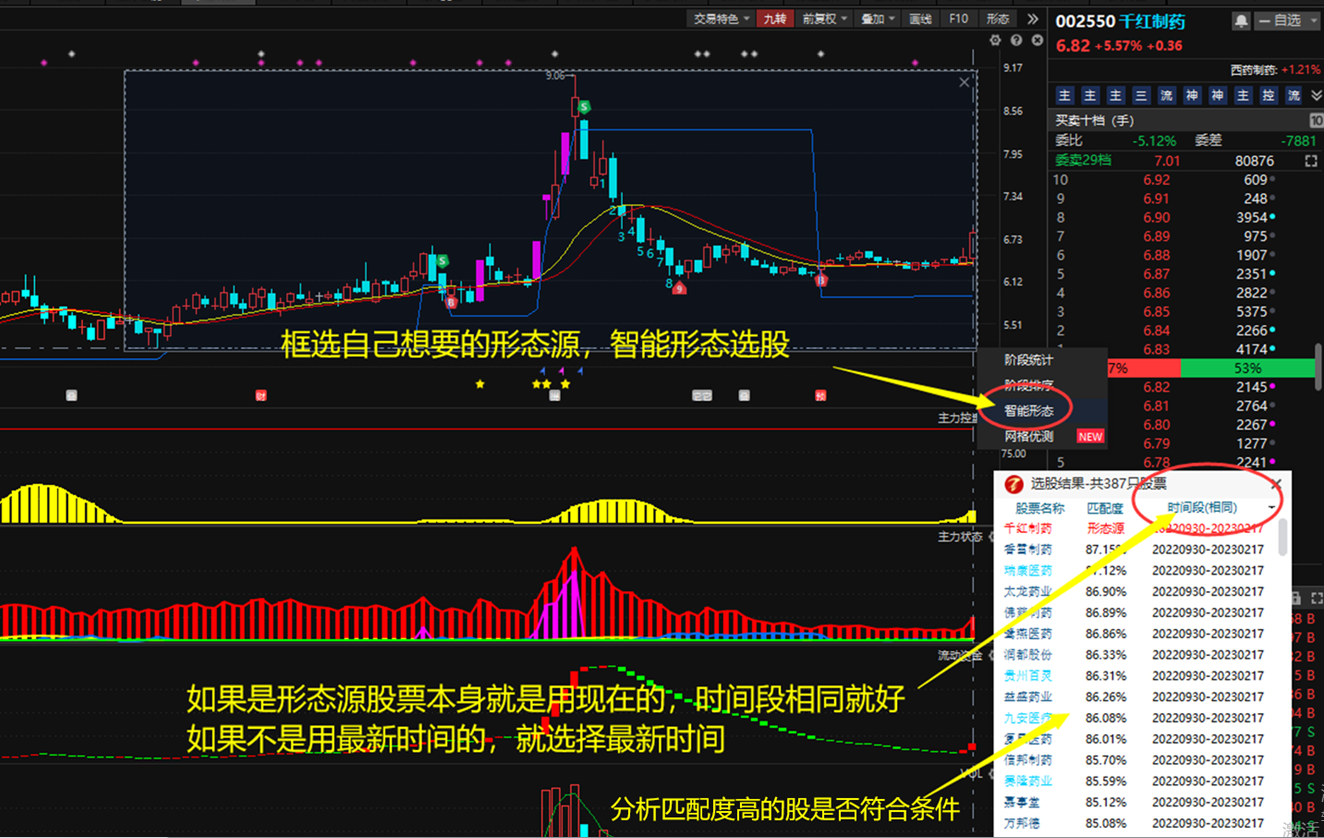The width and height of the screenshot is (1324, 838).
Task: Click the results popup scrollbar thumb
Action: [x=1283, y=537]
